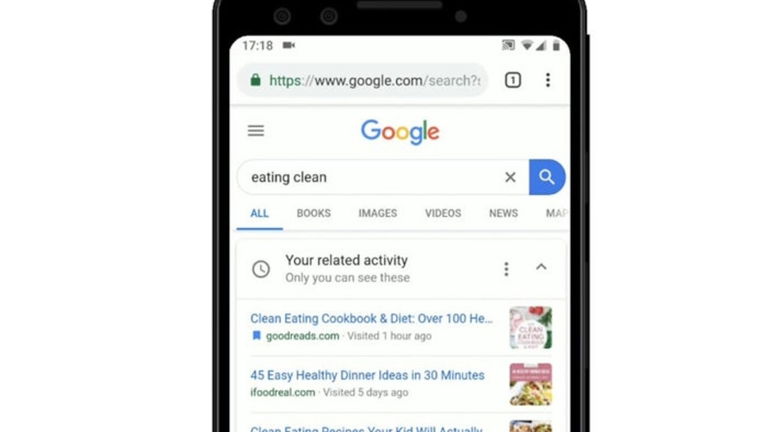Image resolution: width=768 pixels, height=432 pixels.
Task: Switch to the BOOKS tab
Action: point(313,213)
